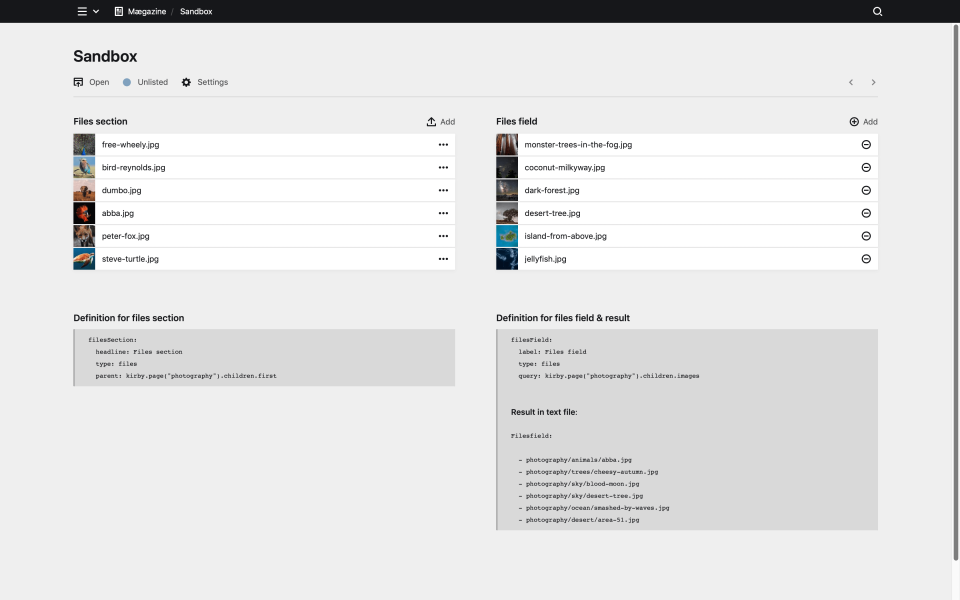Open the search magnifier in top bar
Viewport: 960px width, 600px height.
point(877,11)
